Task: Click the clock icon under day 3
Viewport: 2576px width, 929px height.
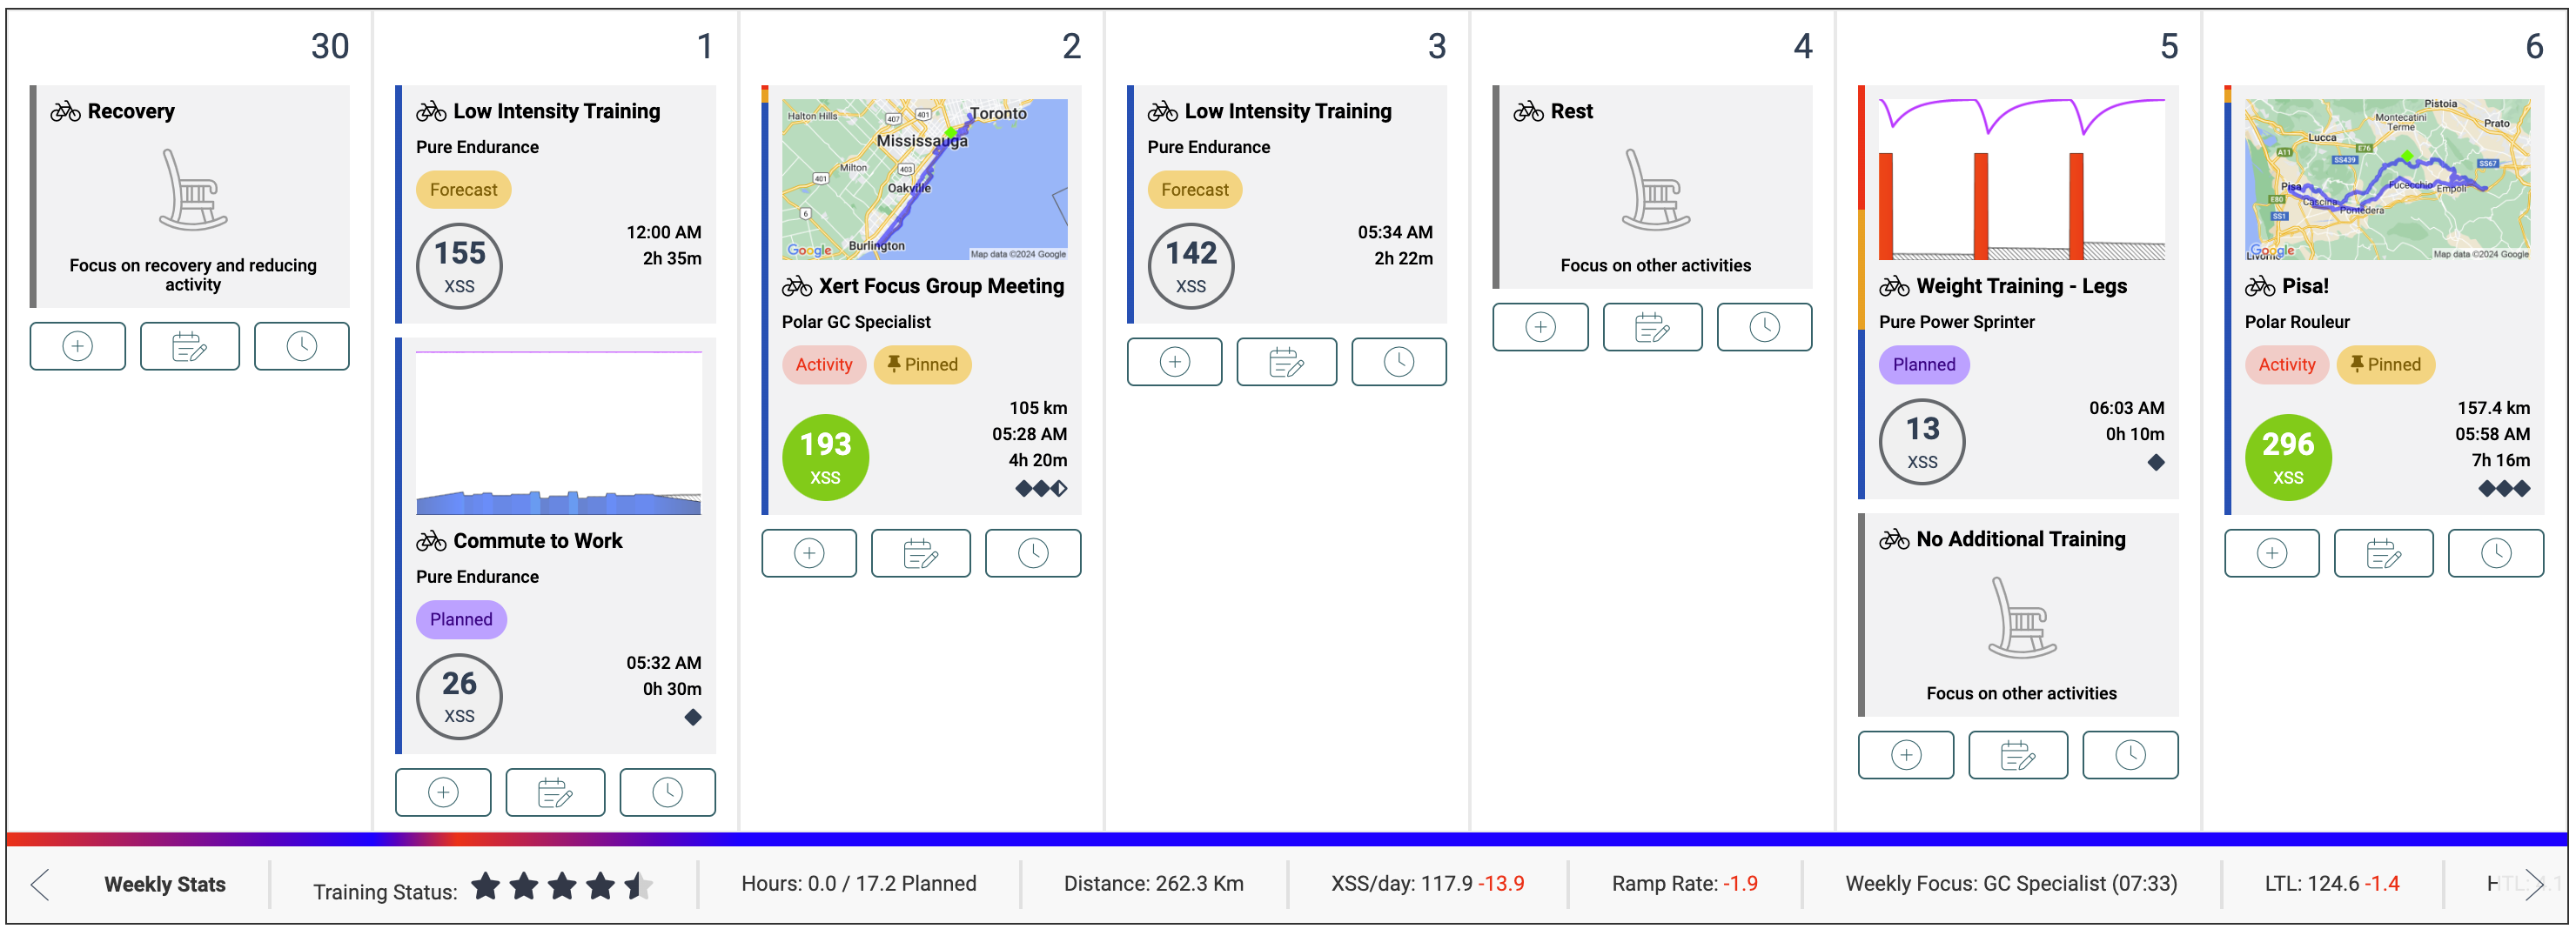Action: 1397,362
